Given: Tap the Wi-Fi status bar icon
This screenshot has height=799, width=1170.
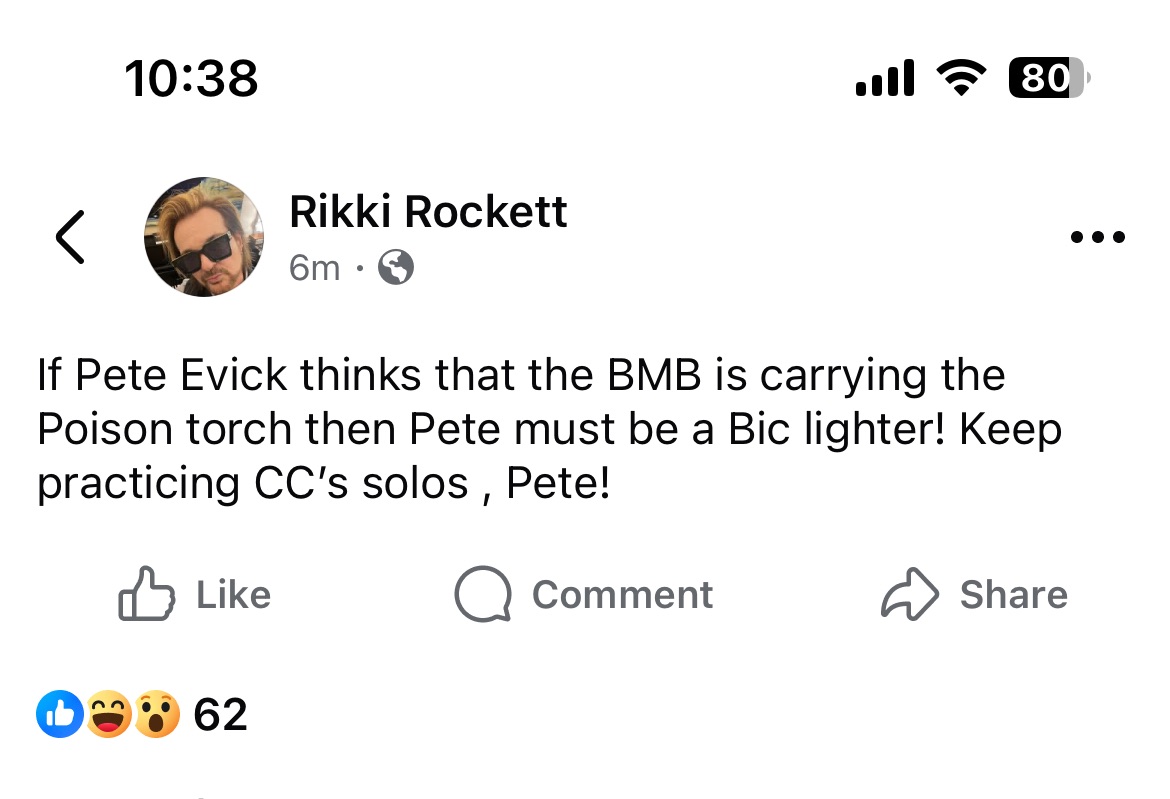Looking at the screenshot, I should coord(961,78).
